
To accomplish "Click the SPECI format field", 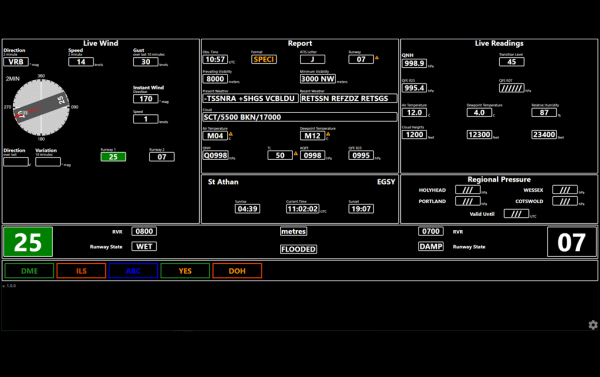I will (264, 59).
